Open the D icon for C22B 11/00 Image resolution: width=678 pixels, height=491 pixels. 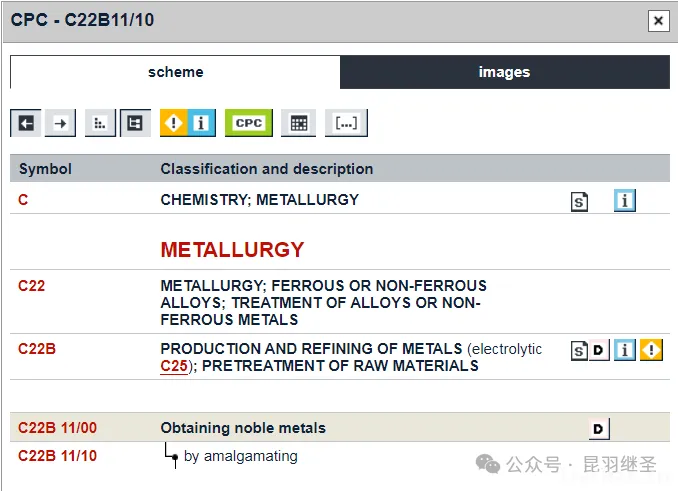click(x=598, y=429)
